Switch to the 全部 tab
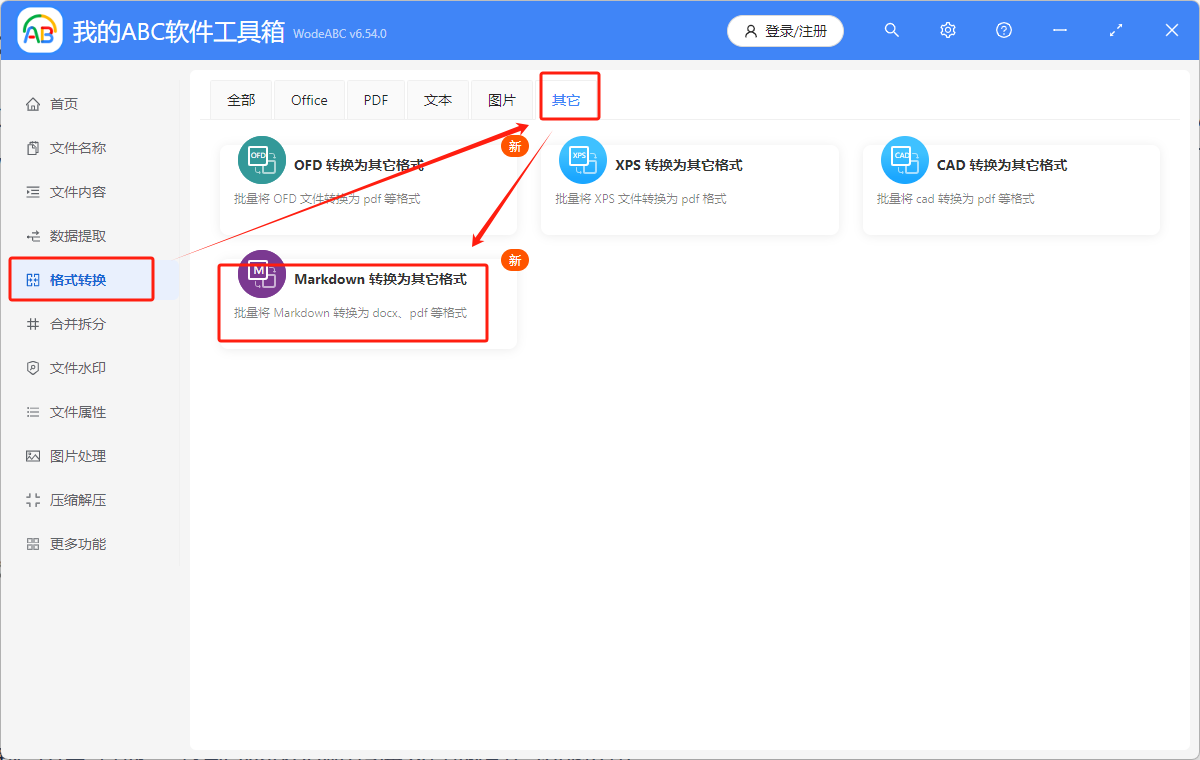Image resolution: width=1200 pixels, height=760 pixels. coord(241,100)
